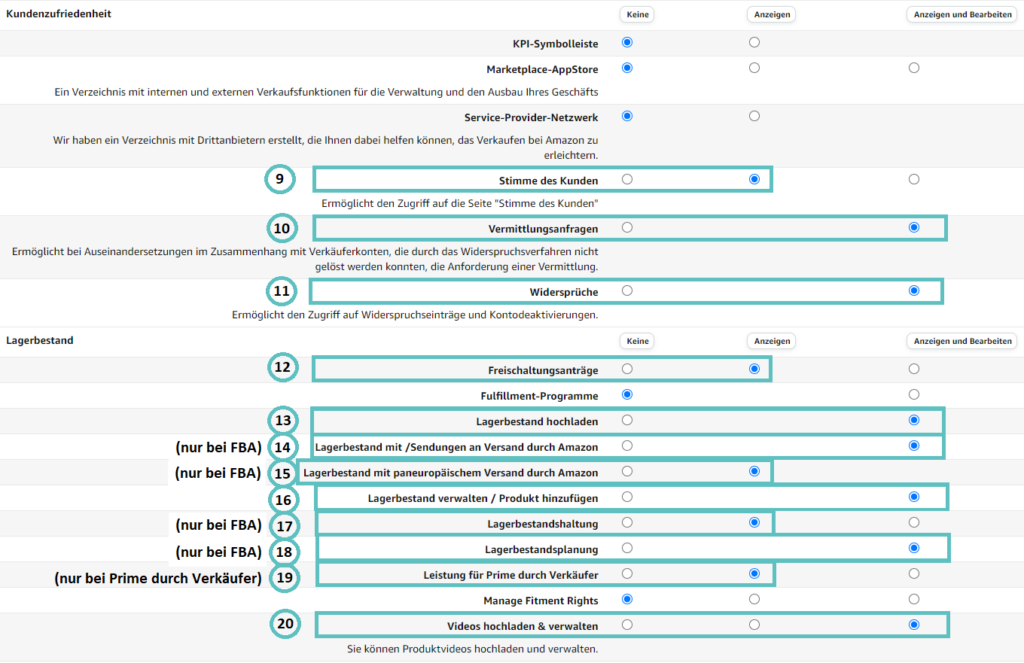
Task: Select Anzeigen for paneuropäischem Versand durch Amazon
Action: tap(754, 471)
